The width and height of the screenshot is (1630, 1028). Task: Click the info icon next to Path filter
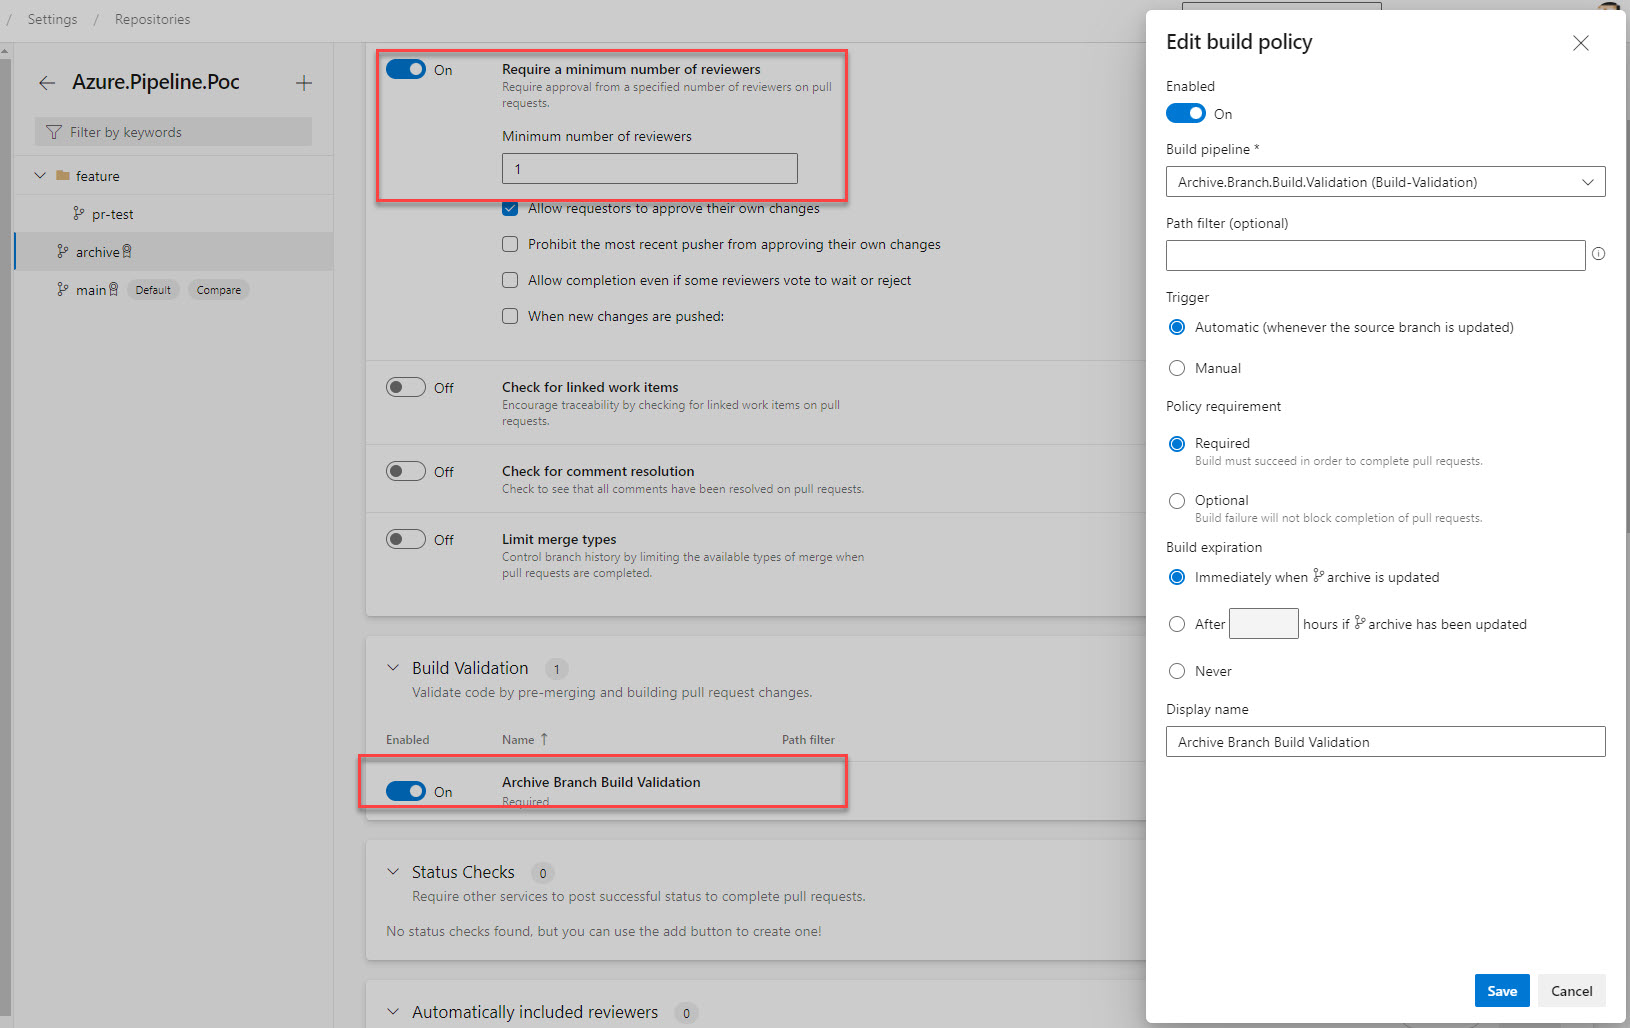1598,254
